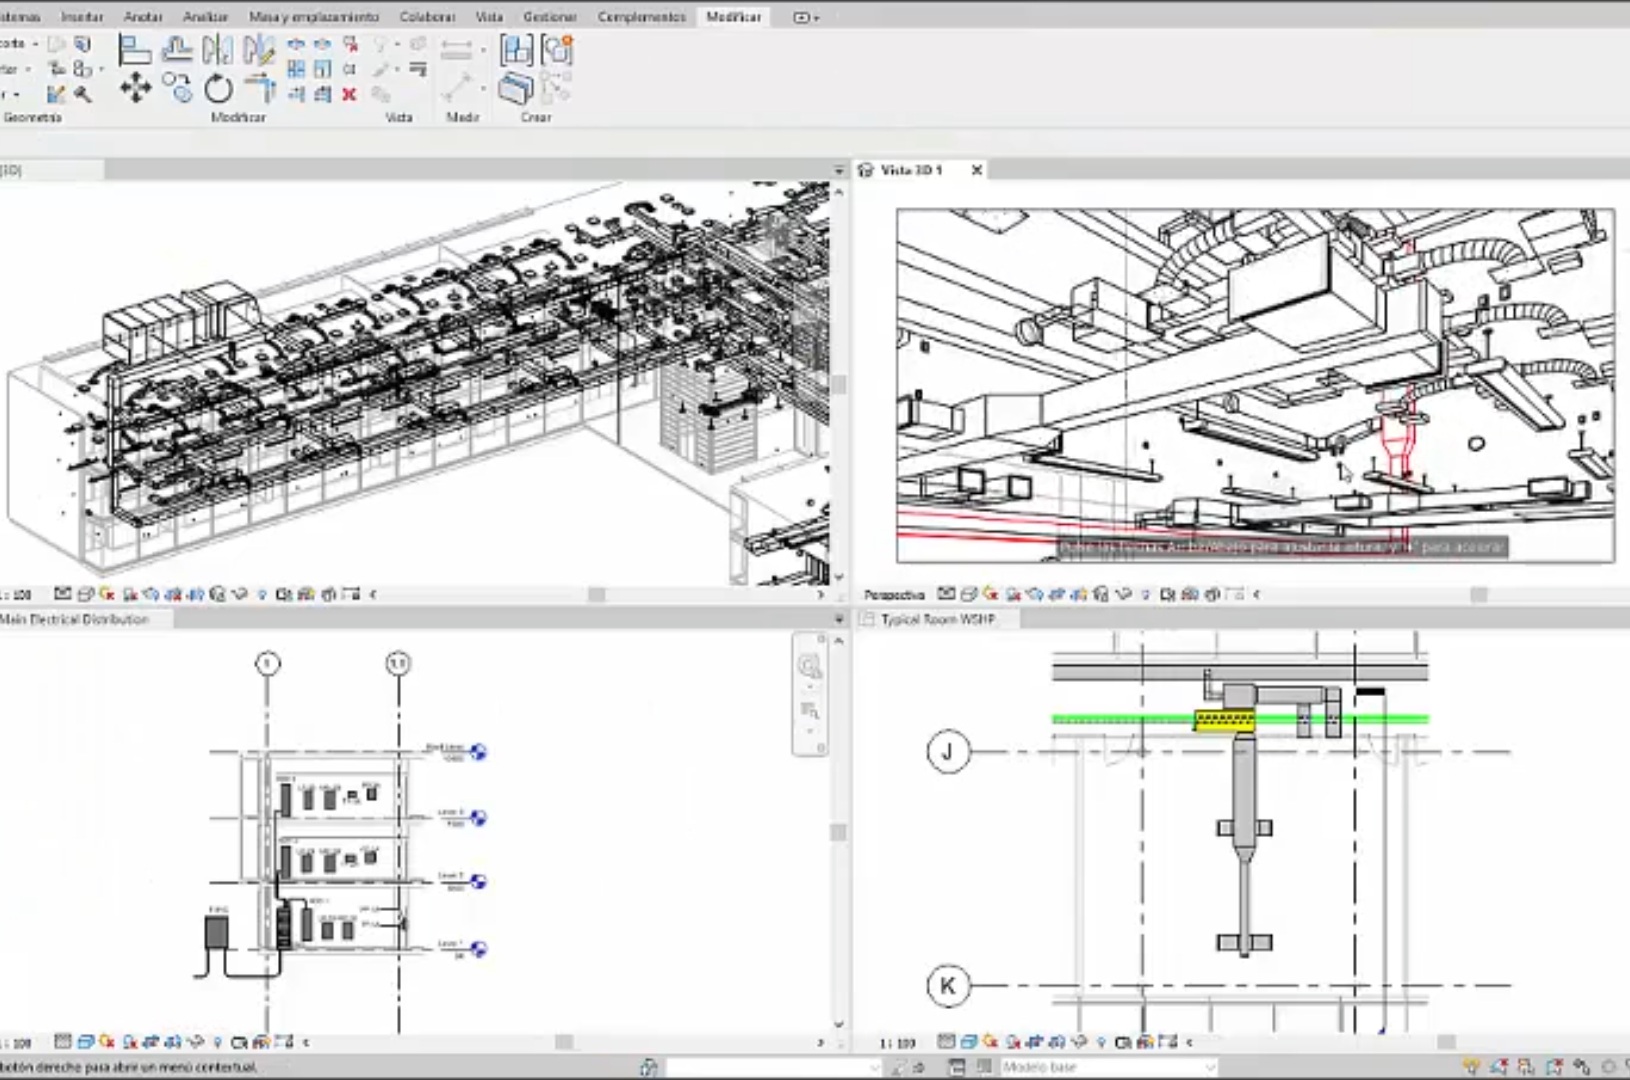Open the ribbon display options dropdown arrow
The height and width of the screenshot is (1080, 1630).
tap(817, 17)
